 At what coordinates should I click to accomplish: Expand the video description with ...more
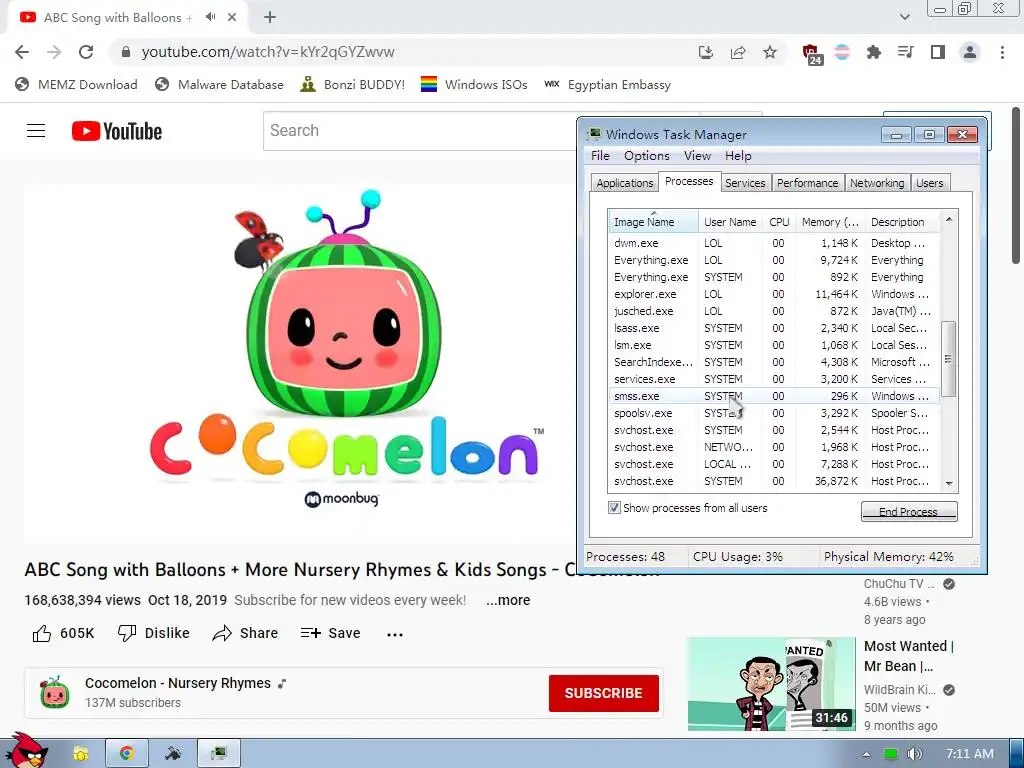coord(508,600)
